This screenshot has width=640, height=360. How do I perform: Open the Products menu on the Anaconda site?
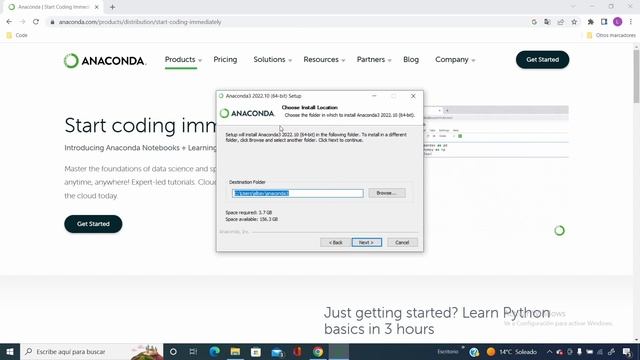(x=183, y=60)
